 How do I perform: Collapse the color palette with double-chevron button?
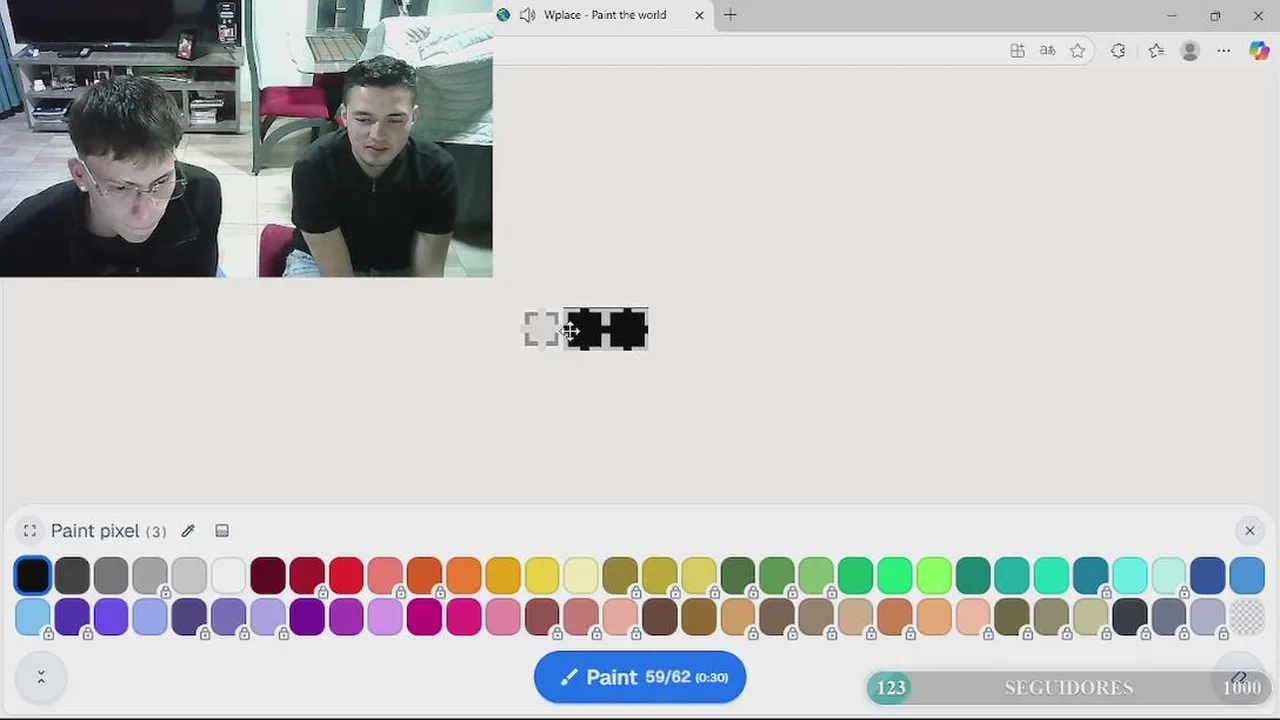click(41, 677)
